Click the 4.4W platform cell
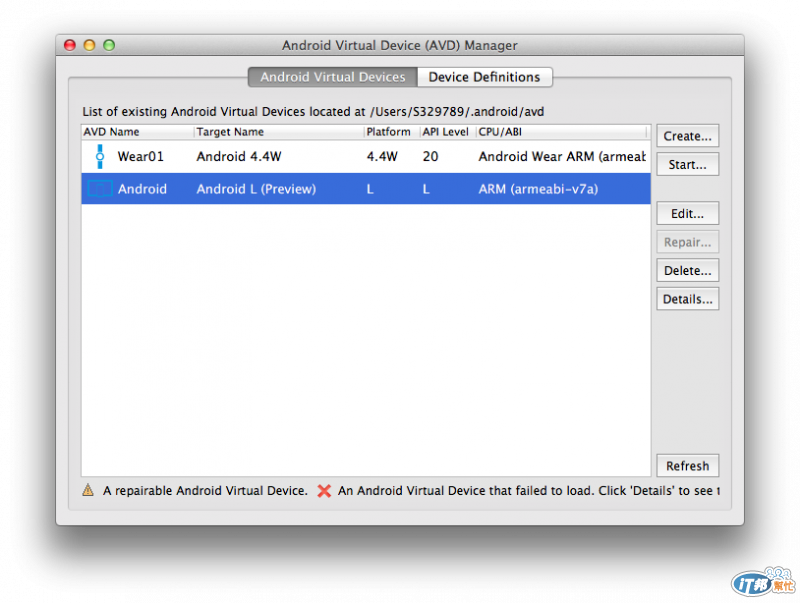The height and width of the screenshot is (603, 800). [382, 157]
